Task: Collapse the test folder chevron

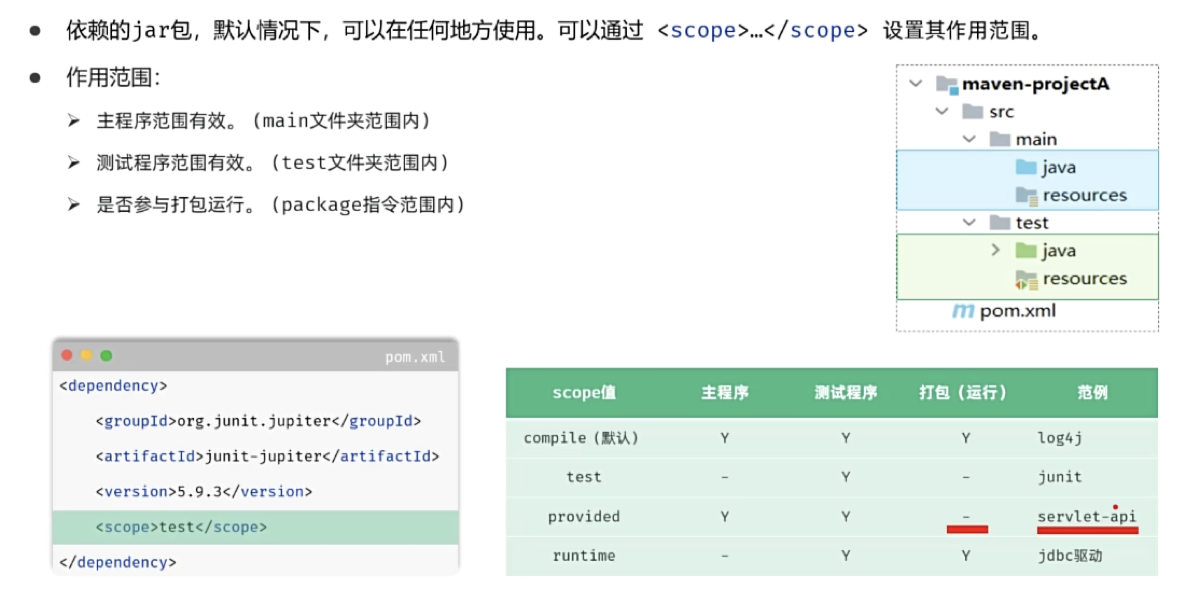Action: [969, 222]
